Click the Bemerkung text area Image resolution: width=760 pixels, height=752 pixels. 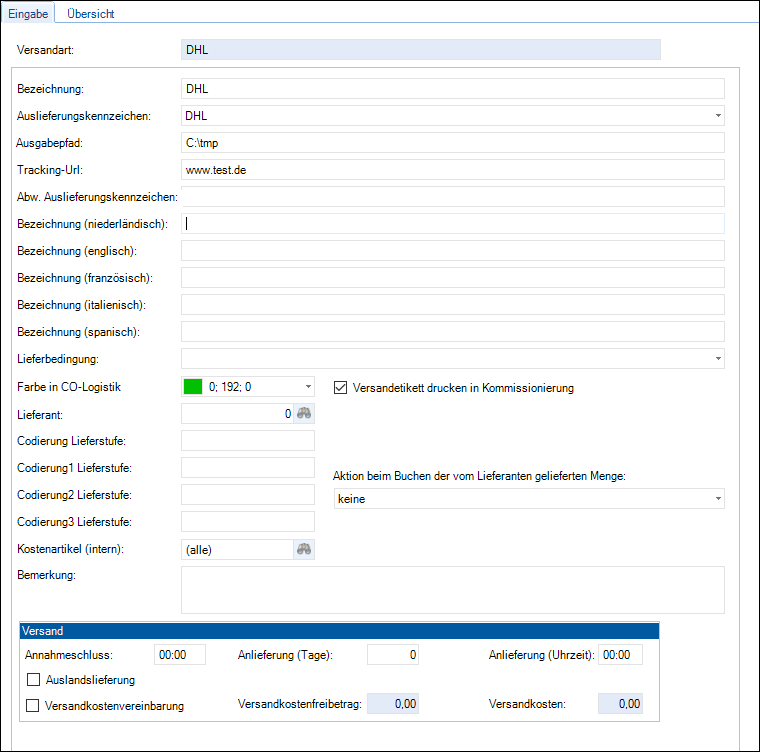[x=452, y=589]
